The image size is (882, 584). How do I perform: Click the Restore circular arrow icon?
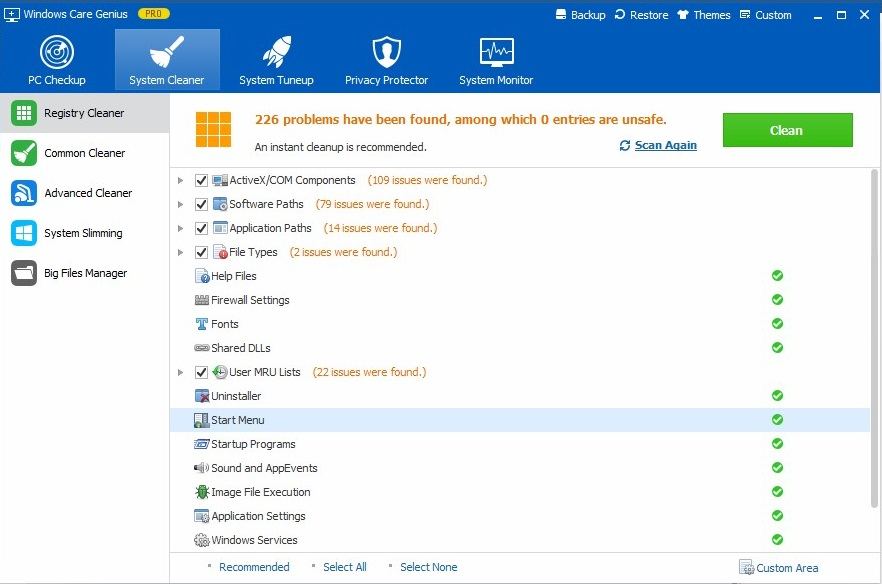(620, 15)
